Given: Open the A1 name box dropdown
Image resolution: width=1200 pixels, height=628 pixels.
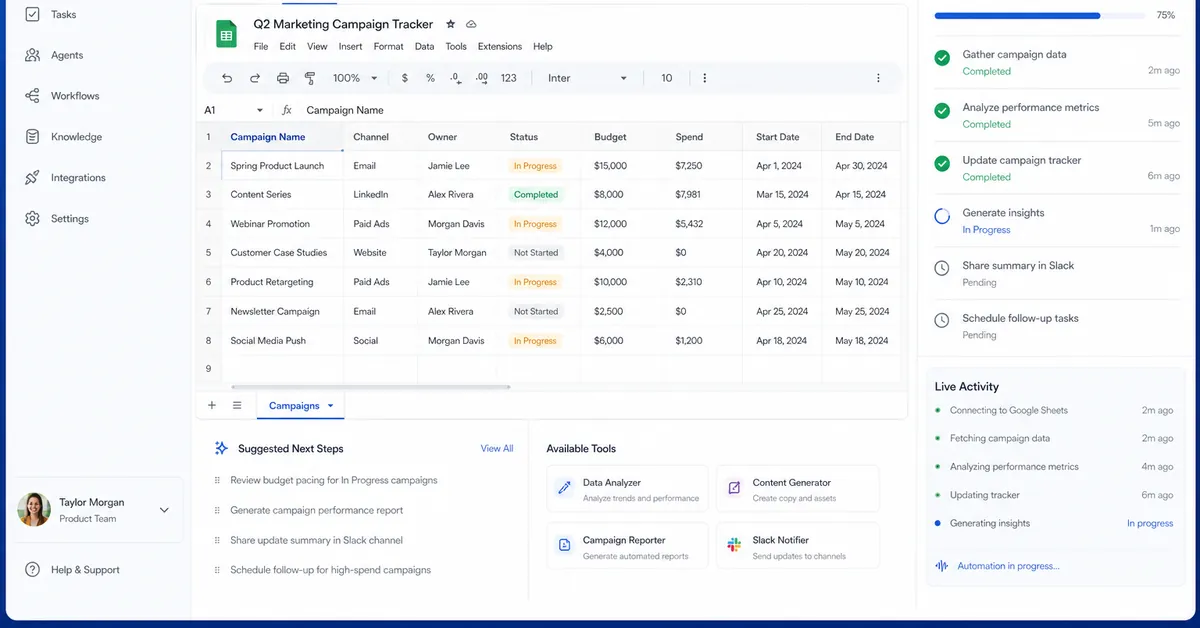Looking at the screenshot, I should click(x=260, y=110).
